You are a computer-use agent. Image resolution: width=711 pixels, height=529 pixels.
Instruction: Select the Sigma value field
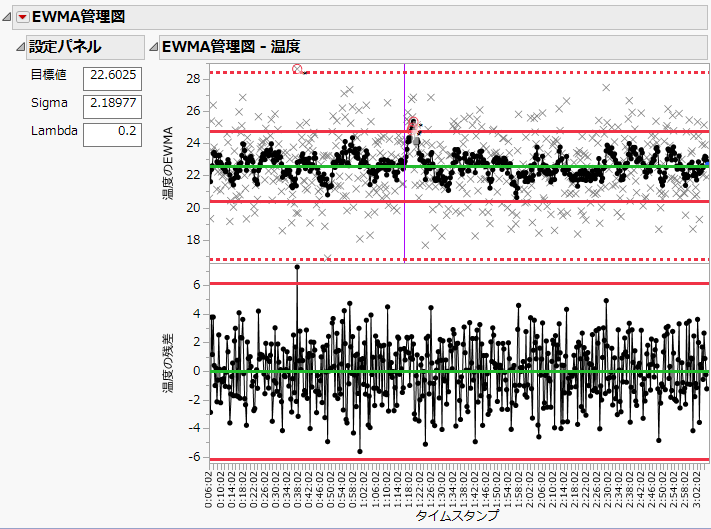(112, 107)
